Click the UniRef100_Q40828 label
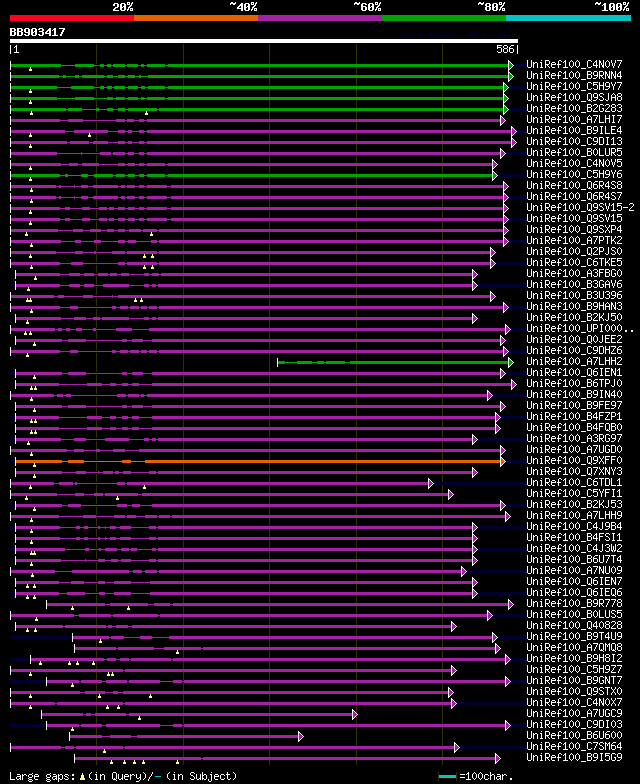640x784 pixels. (x=574, y=626)
